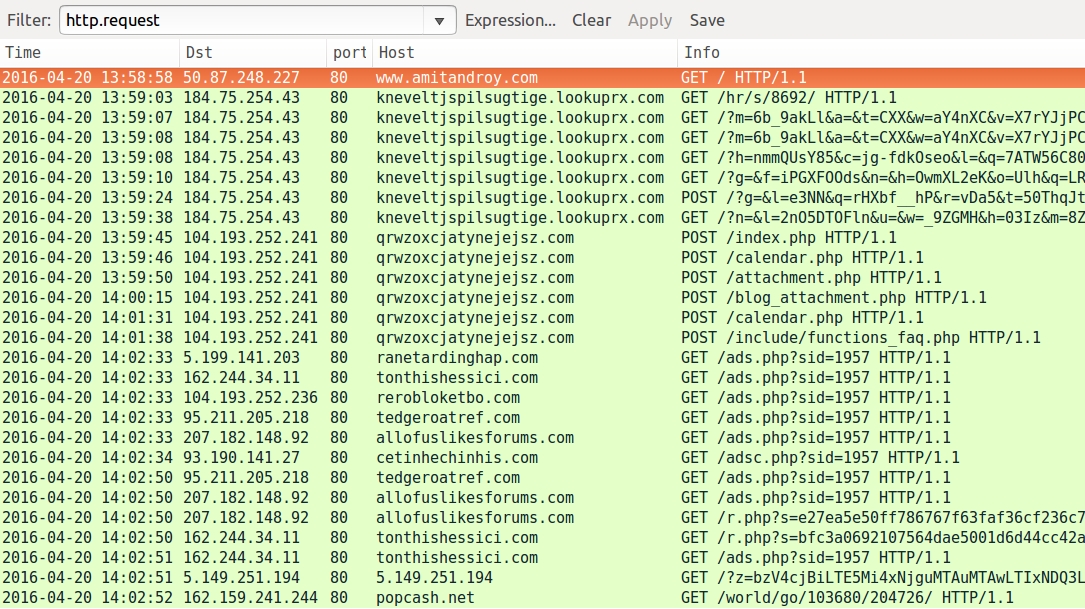Image resolution: width=1085 pixels, height=609 pixels.
Task: Sort by the Host column header
Action: click(x=524, y=52)
